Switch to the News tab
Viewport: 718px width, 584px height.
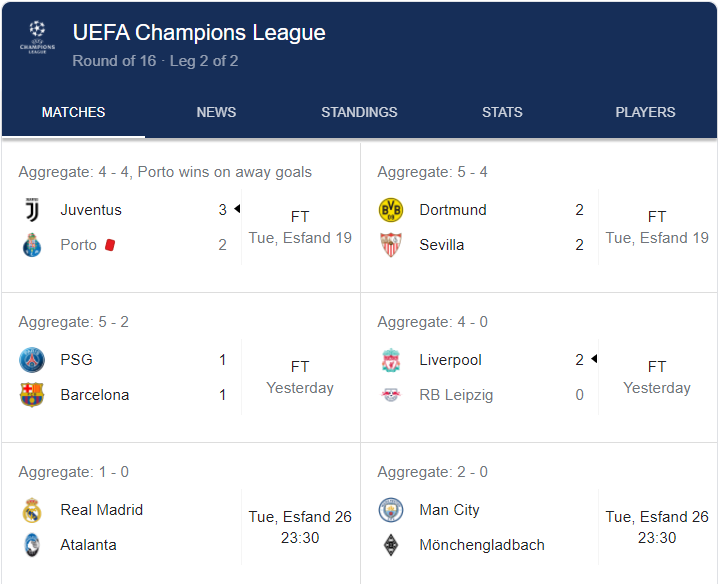(x=216, y=112)
